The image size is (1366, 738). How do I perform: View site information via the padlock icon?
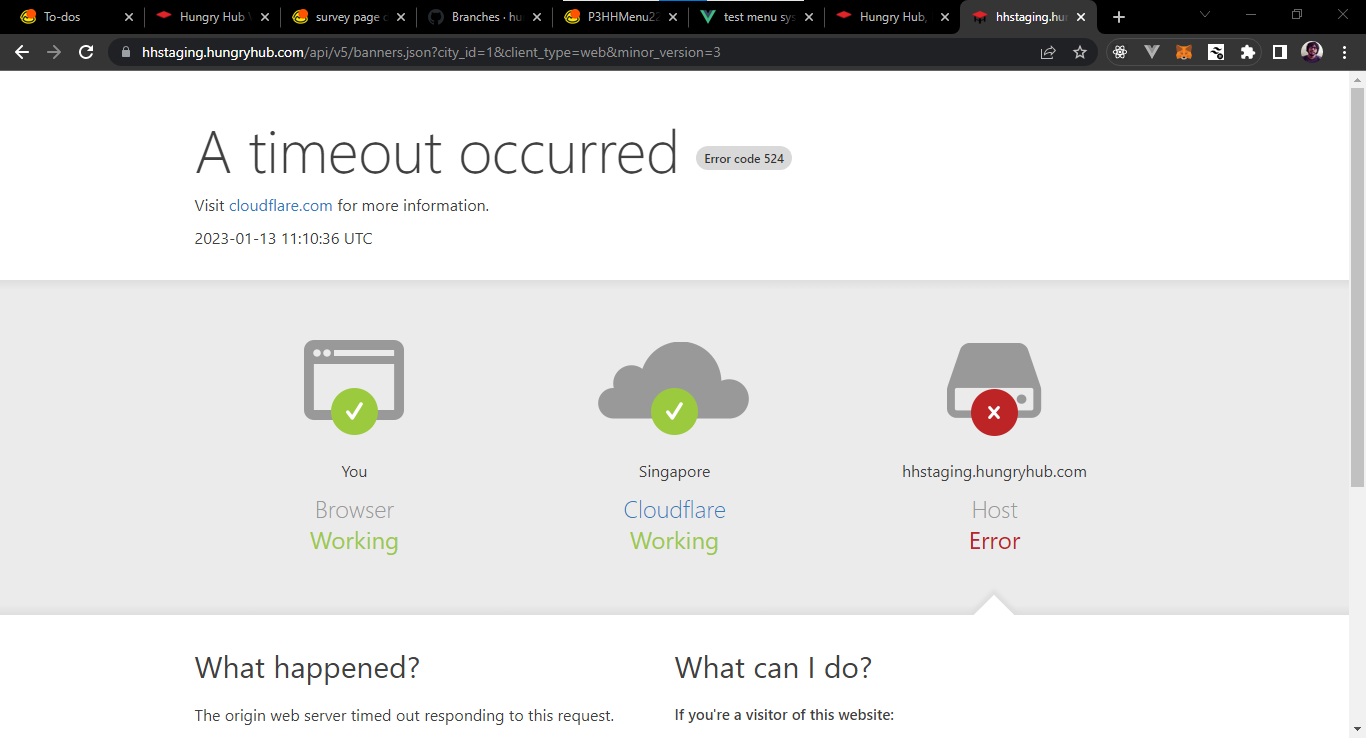[x=126, y=52]
